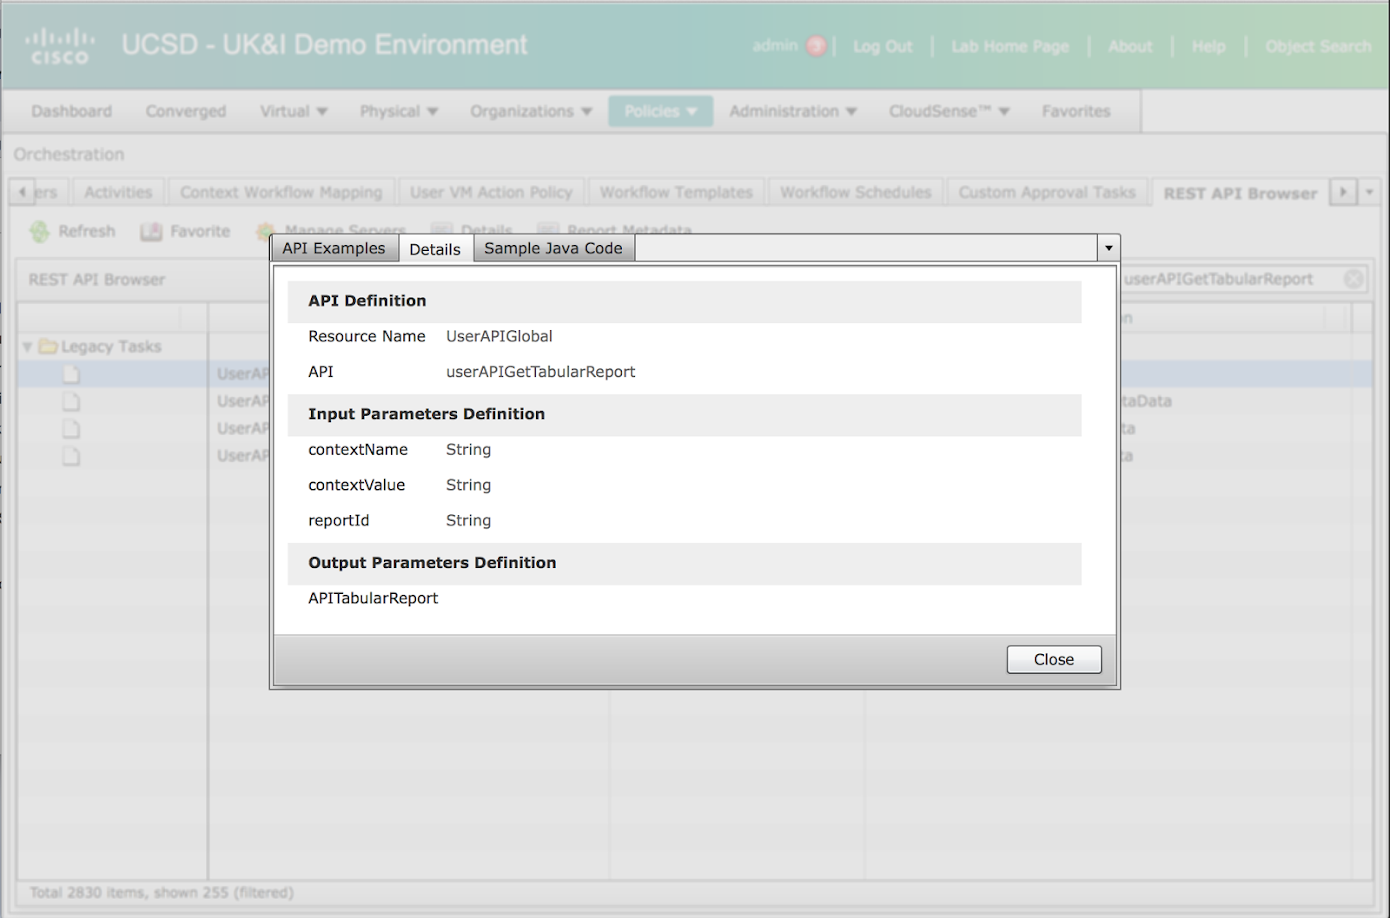Collapse the Legacy Tasks tree node
This screenshot has height=918, width=1390.
coord(27,347)
